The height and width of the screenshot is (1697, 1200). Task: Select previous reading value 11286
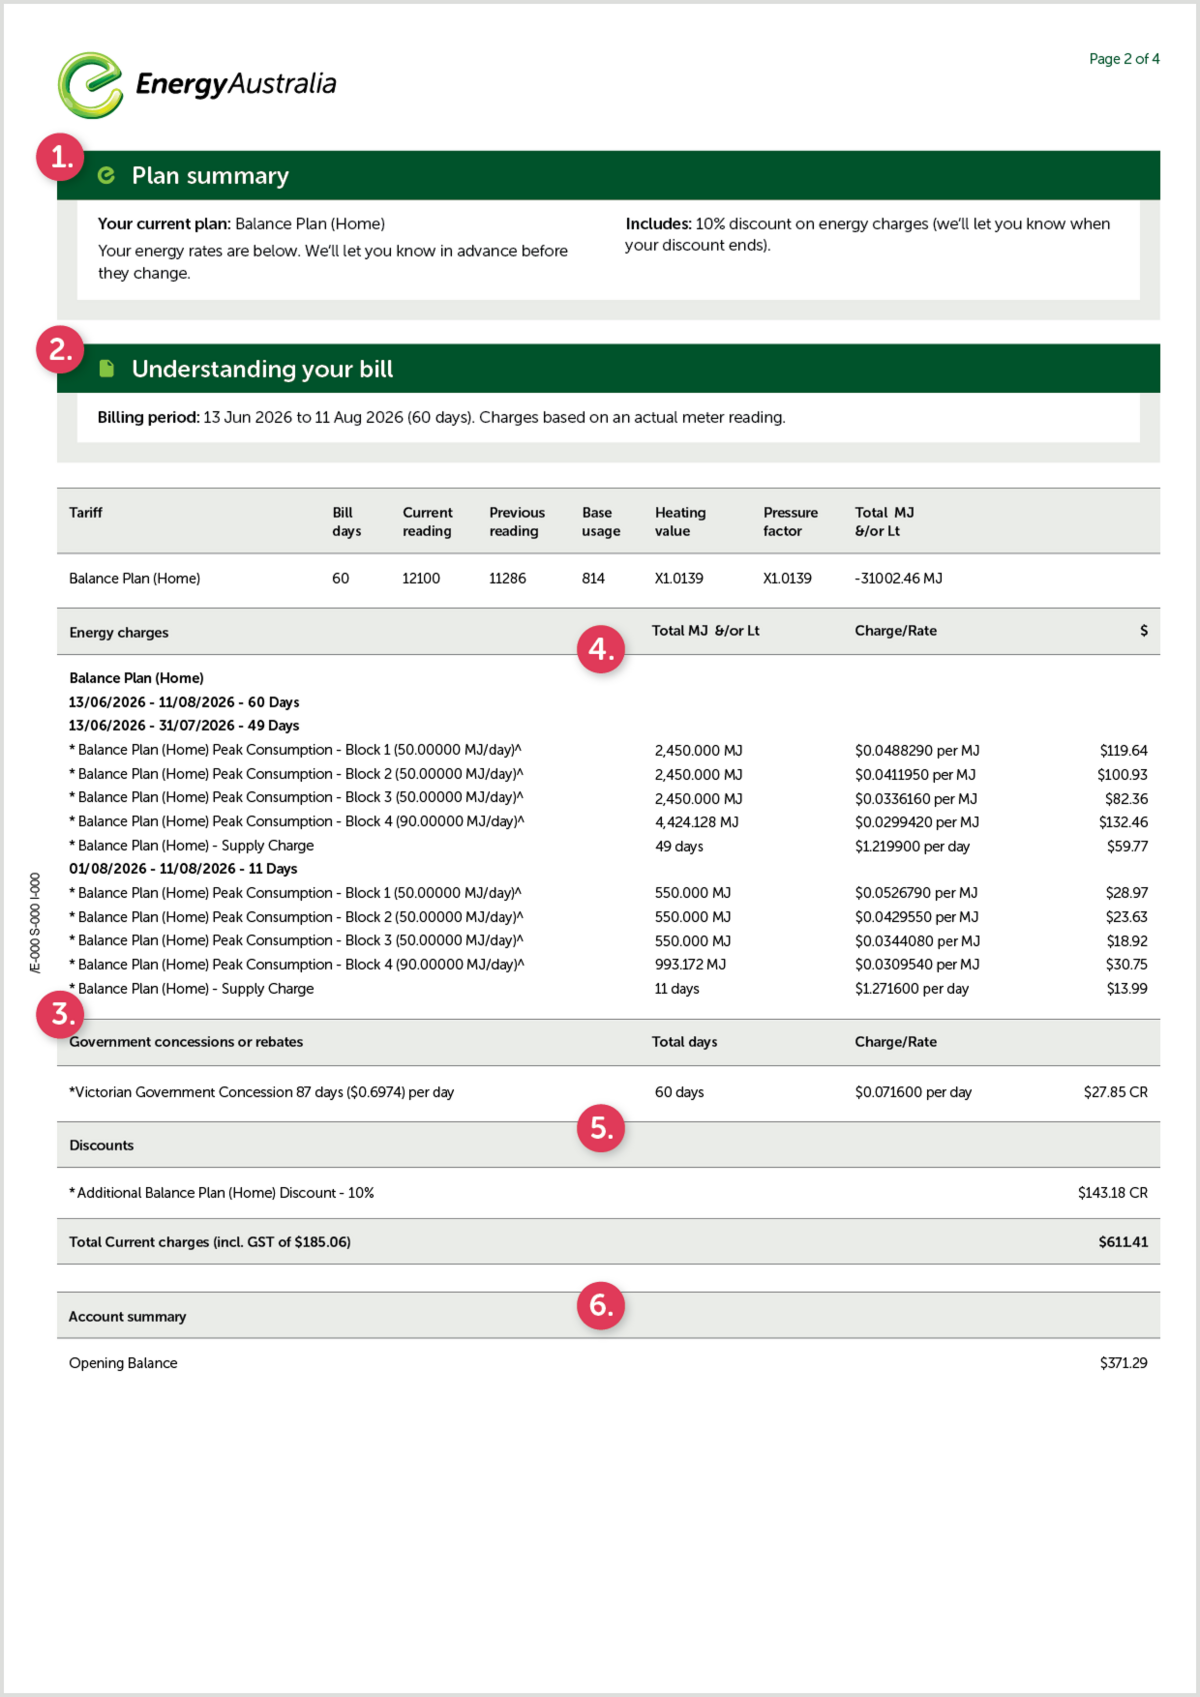click(x=507, y=578)
